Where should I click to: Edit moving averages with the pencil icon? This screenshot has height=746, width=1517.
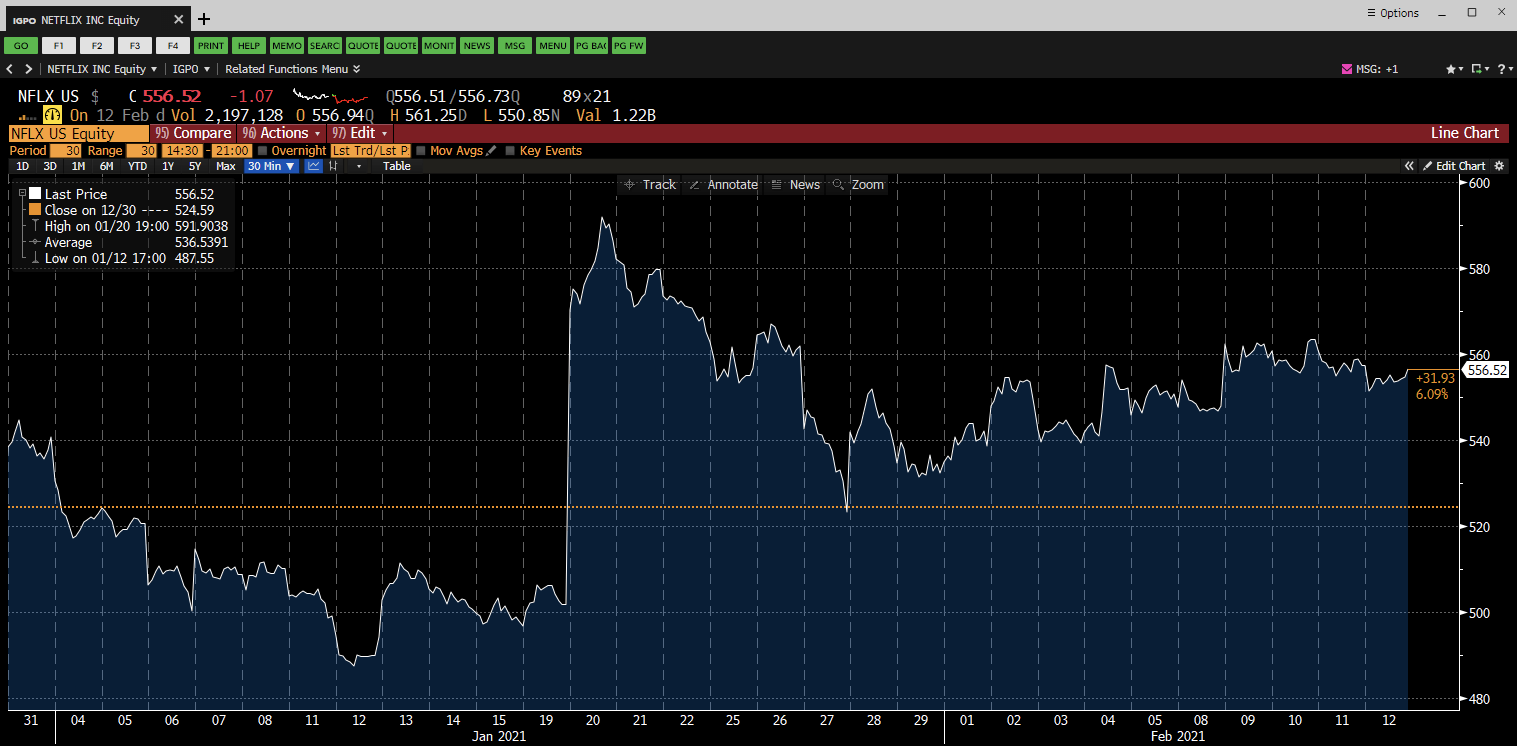[x=491, y=150]
